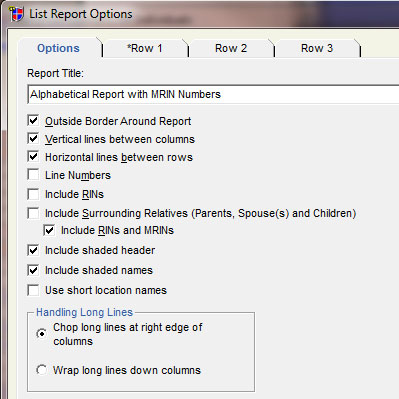This screenshot has height=399, width=399.
Task: Enable Use short location names
Action: 33,290
